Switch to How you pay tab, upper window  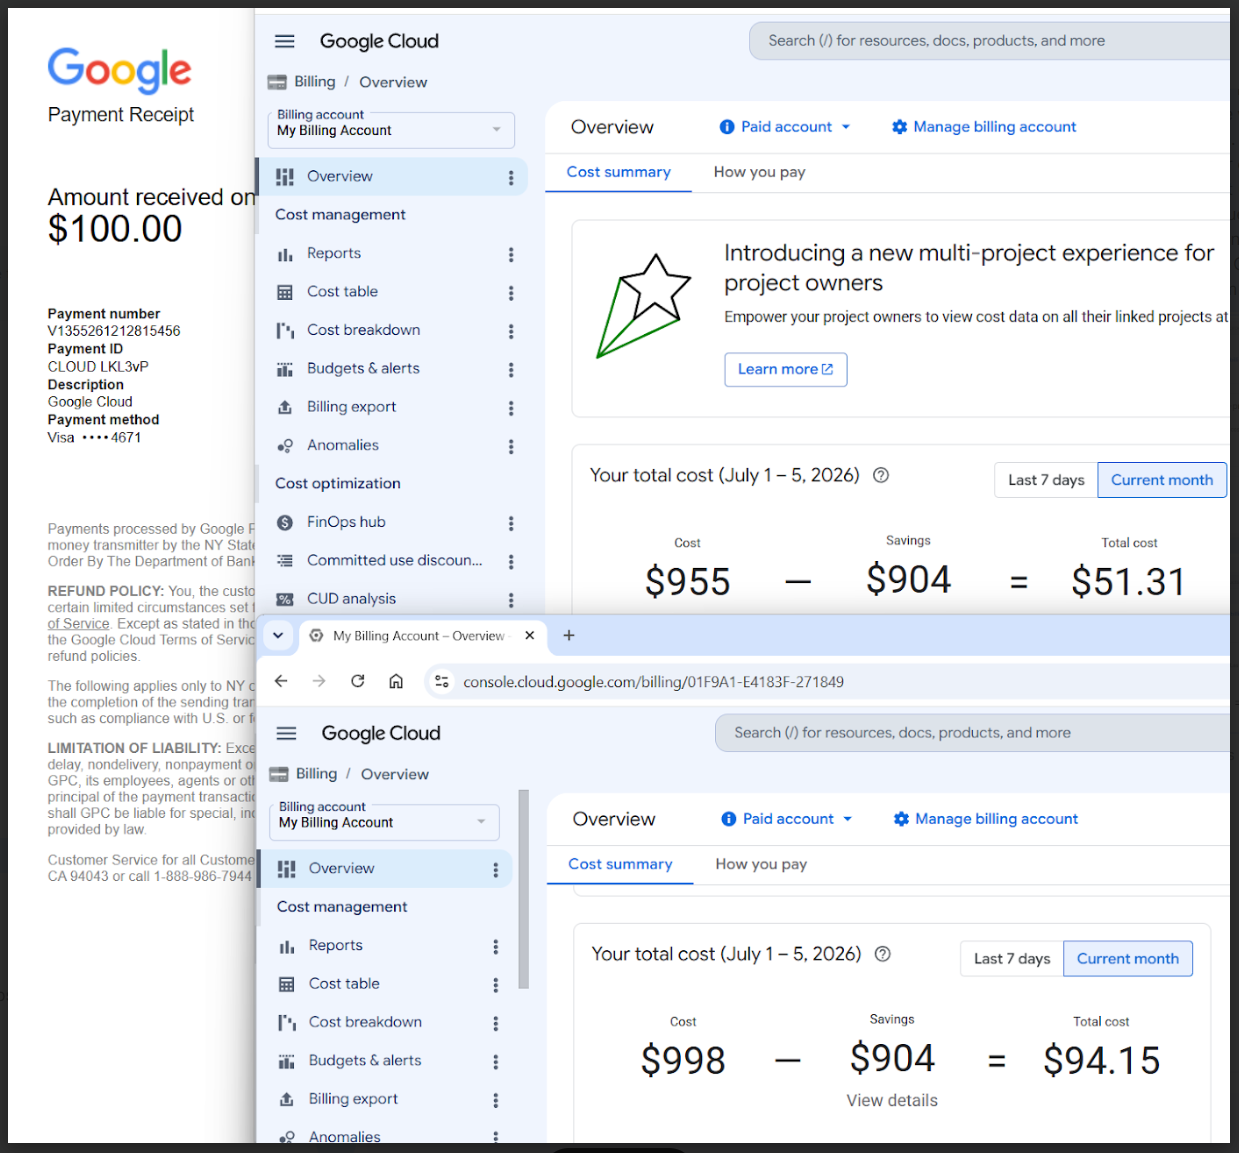click(760, 172)
